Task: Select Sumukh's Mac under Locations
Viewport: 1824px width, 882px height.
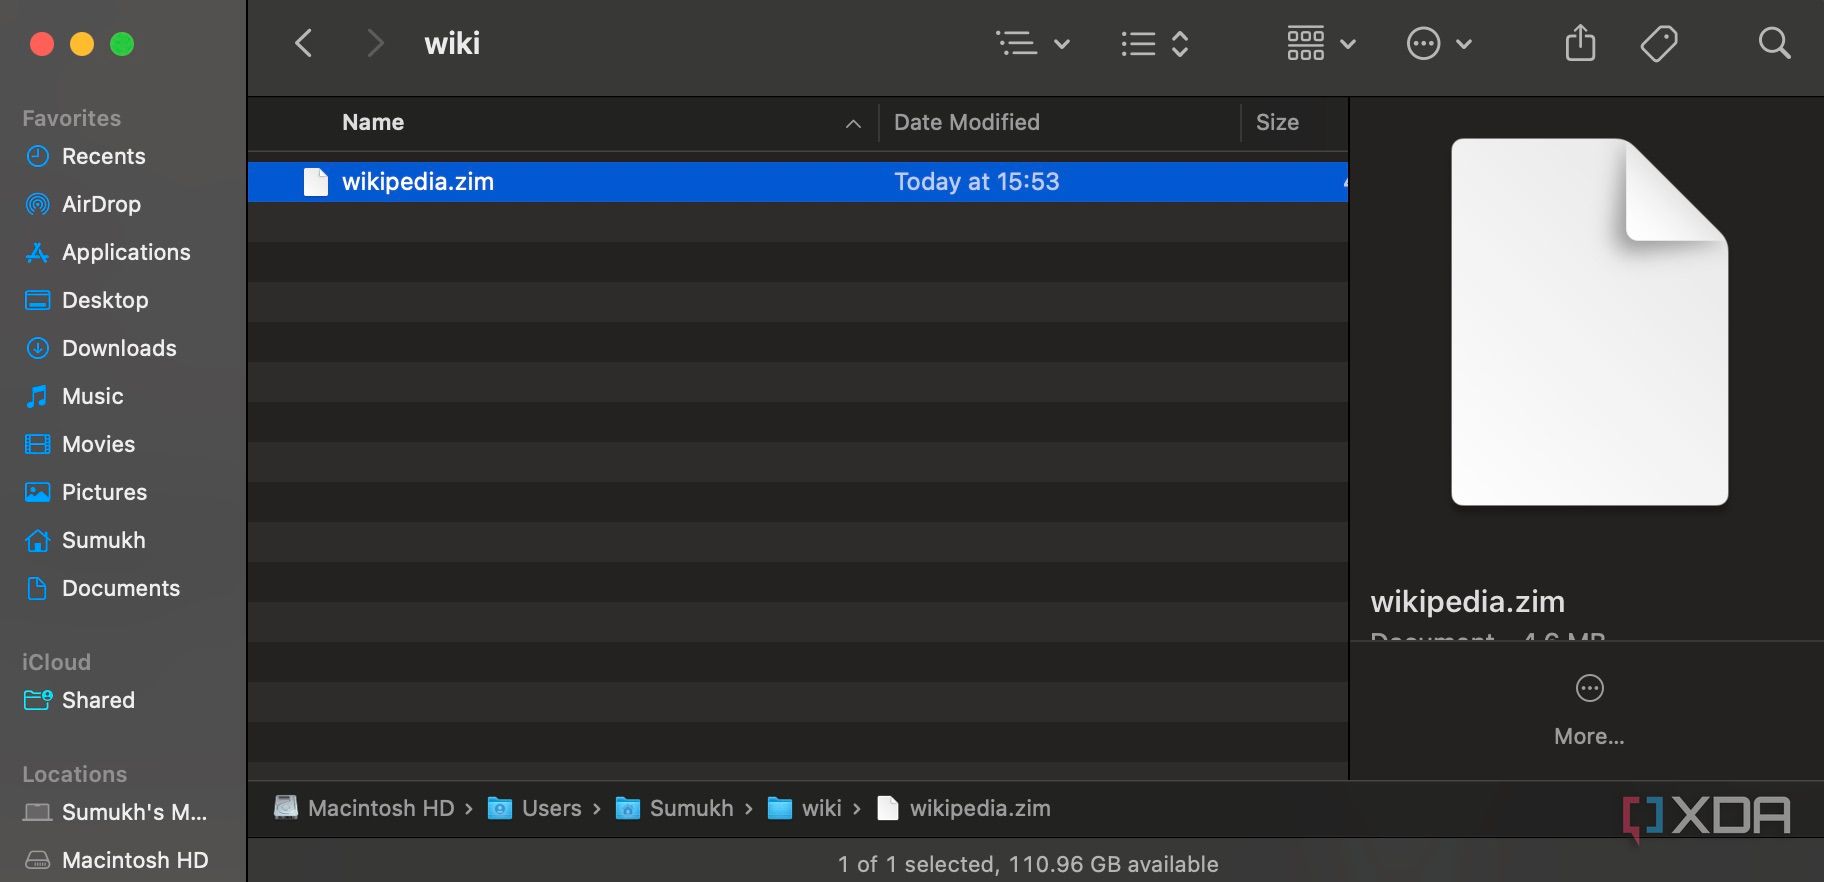Action: click(x=134, y=812)
